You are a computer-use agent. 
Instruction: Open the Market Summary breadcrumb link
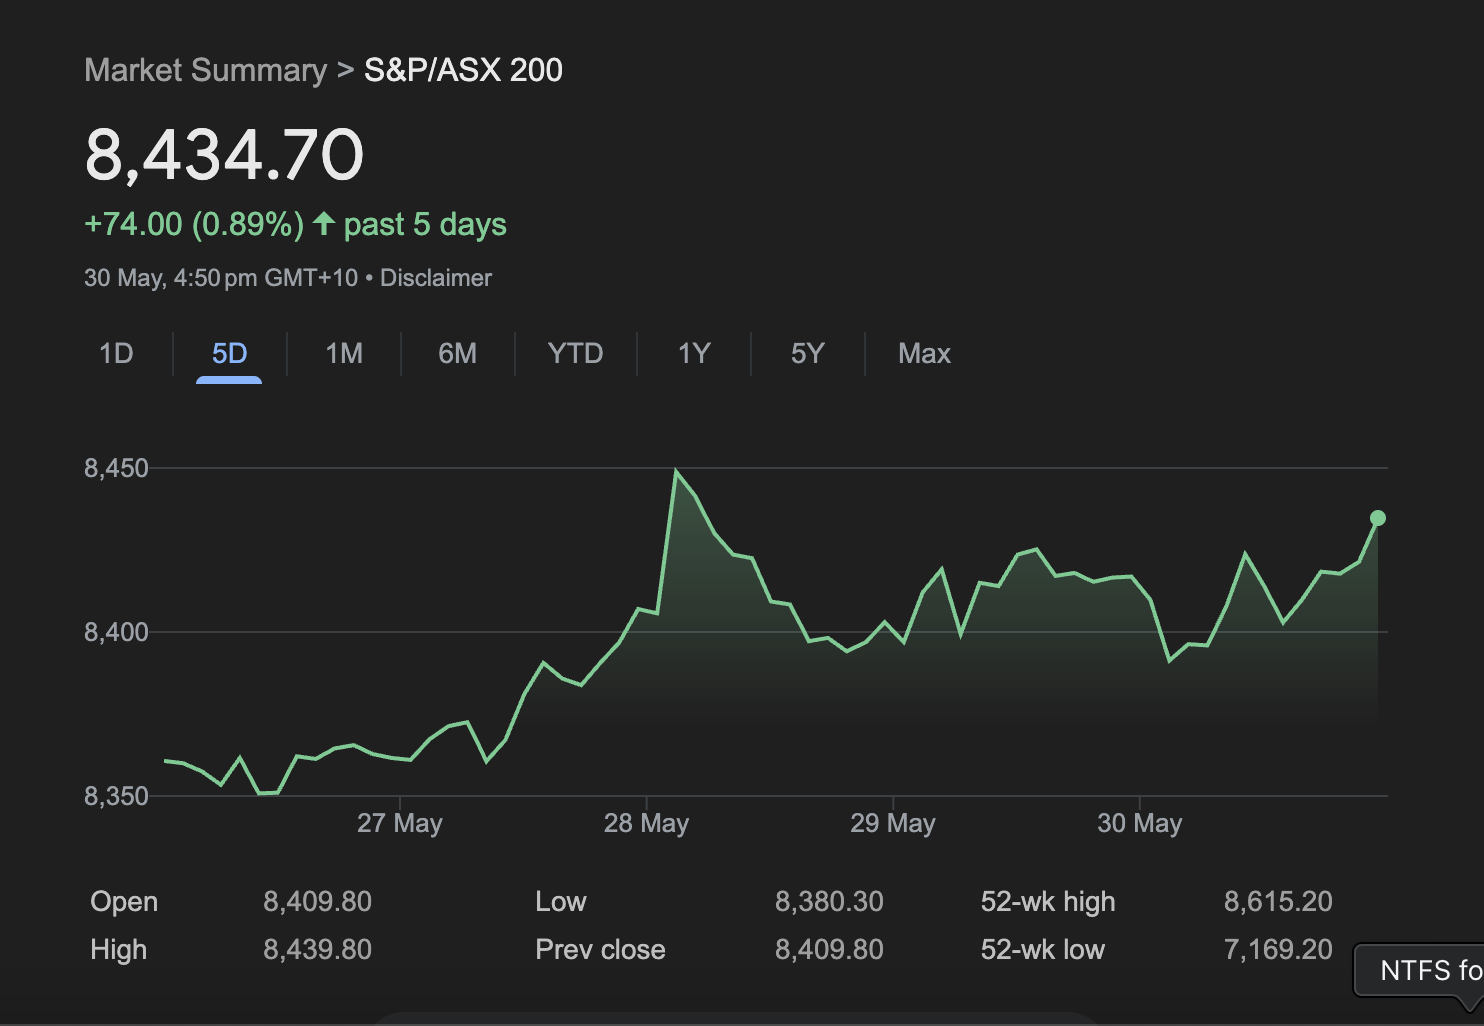[205, 70]
